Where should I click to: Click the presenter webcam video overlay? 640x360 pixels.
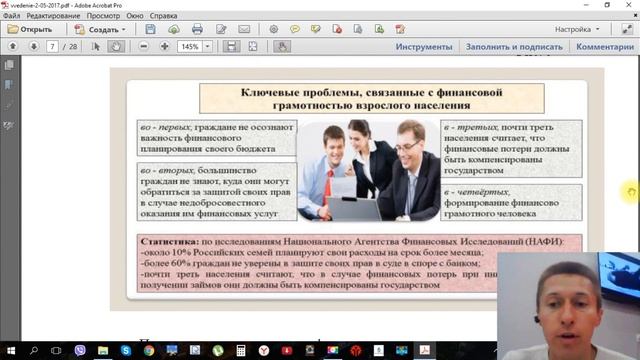pos(569,306)
